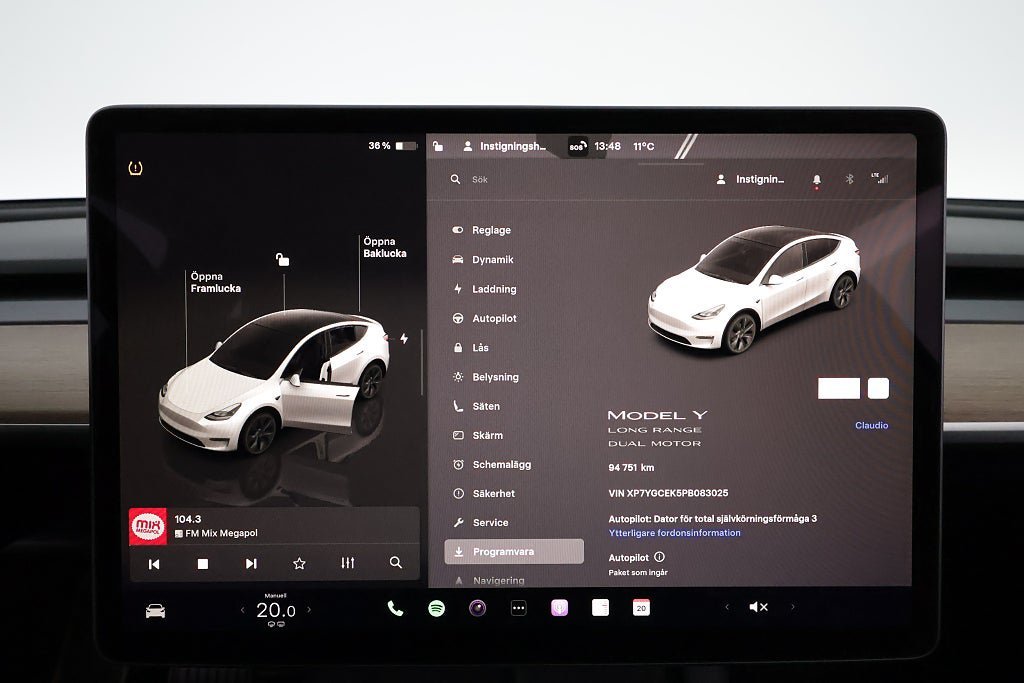This screenshot has width=1024, height=683.
Task: Tap the car controls icon
Action: point(155,610)
